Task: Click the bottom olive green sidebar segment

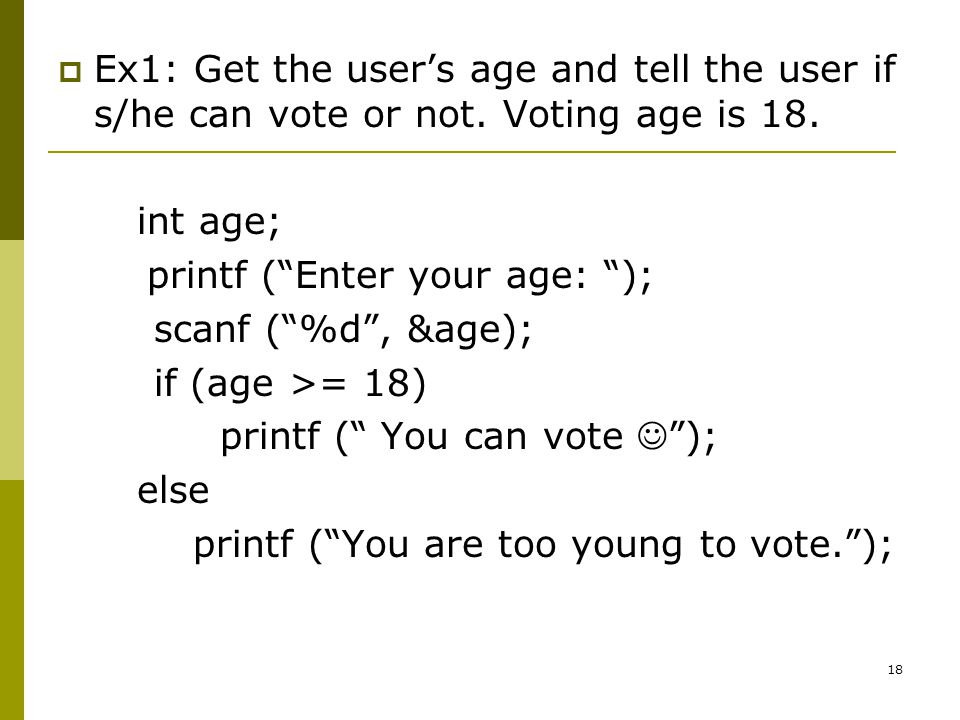Action: (x=12, y=600)
